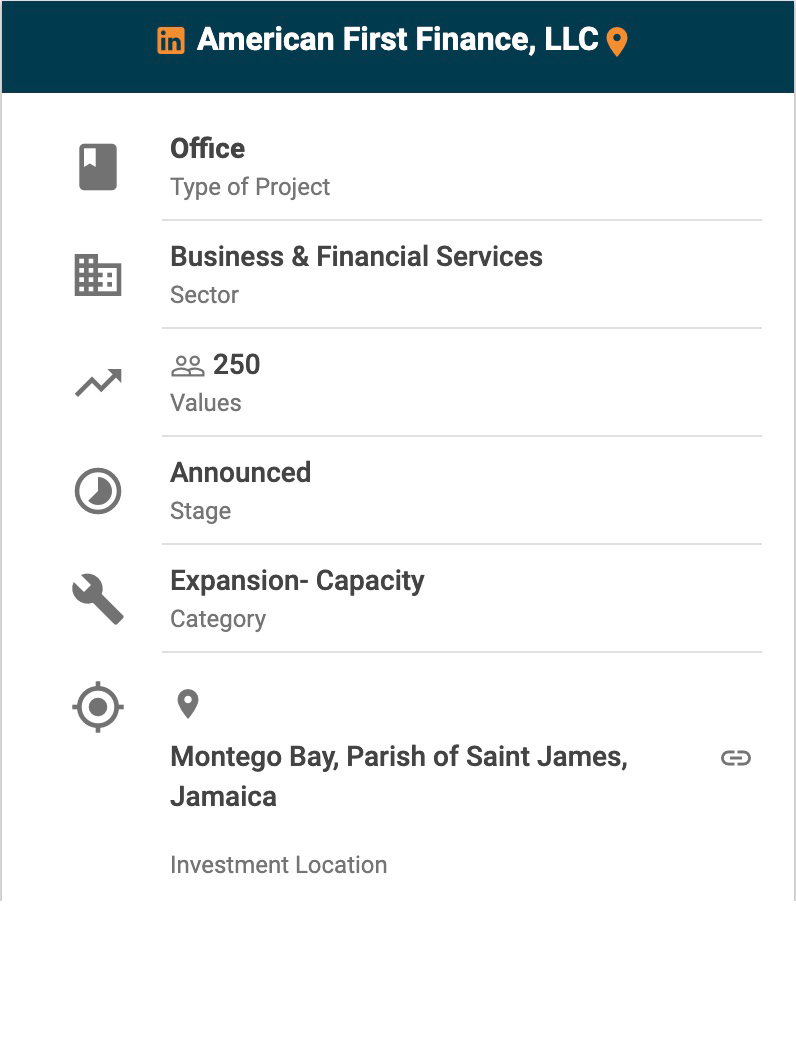Click the Investment Location label
Screen dimensions: 796x1050
278,865
